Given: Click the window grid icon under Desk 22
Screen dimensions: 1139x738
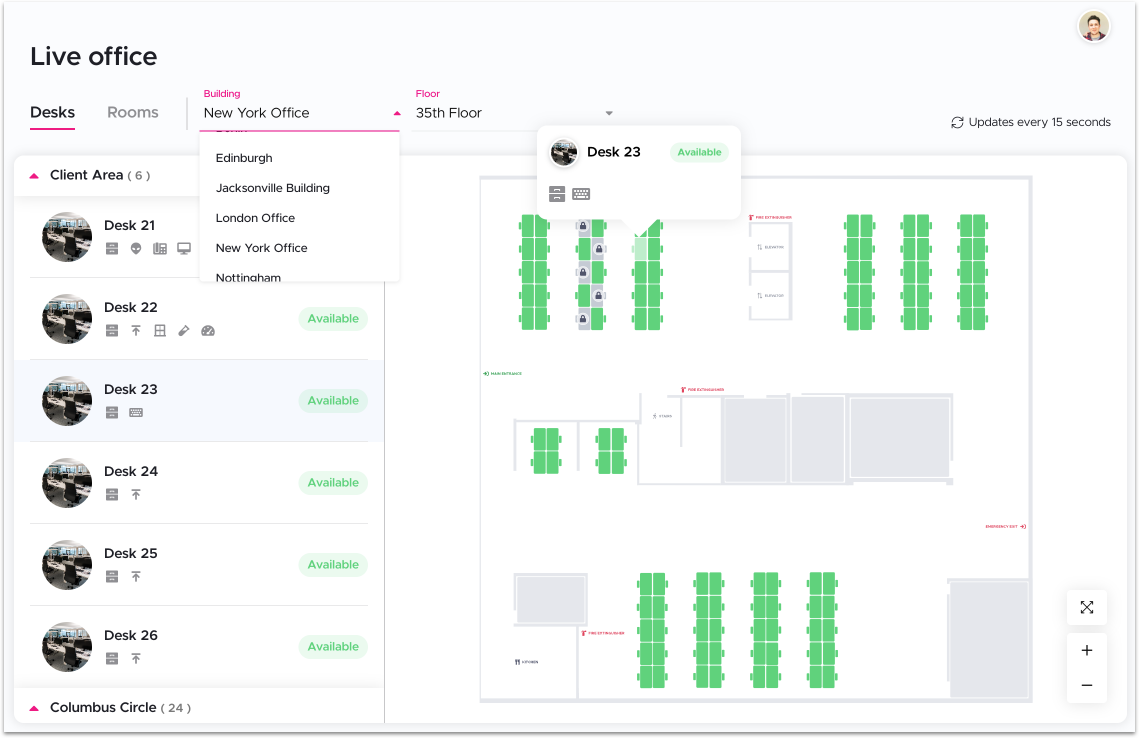Looking at the screenshot, I should click(160, 331).
